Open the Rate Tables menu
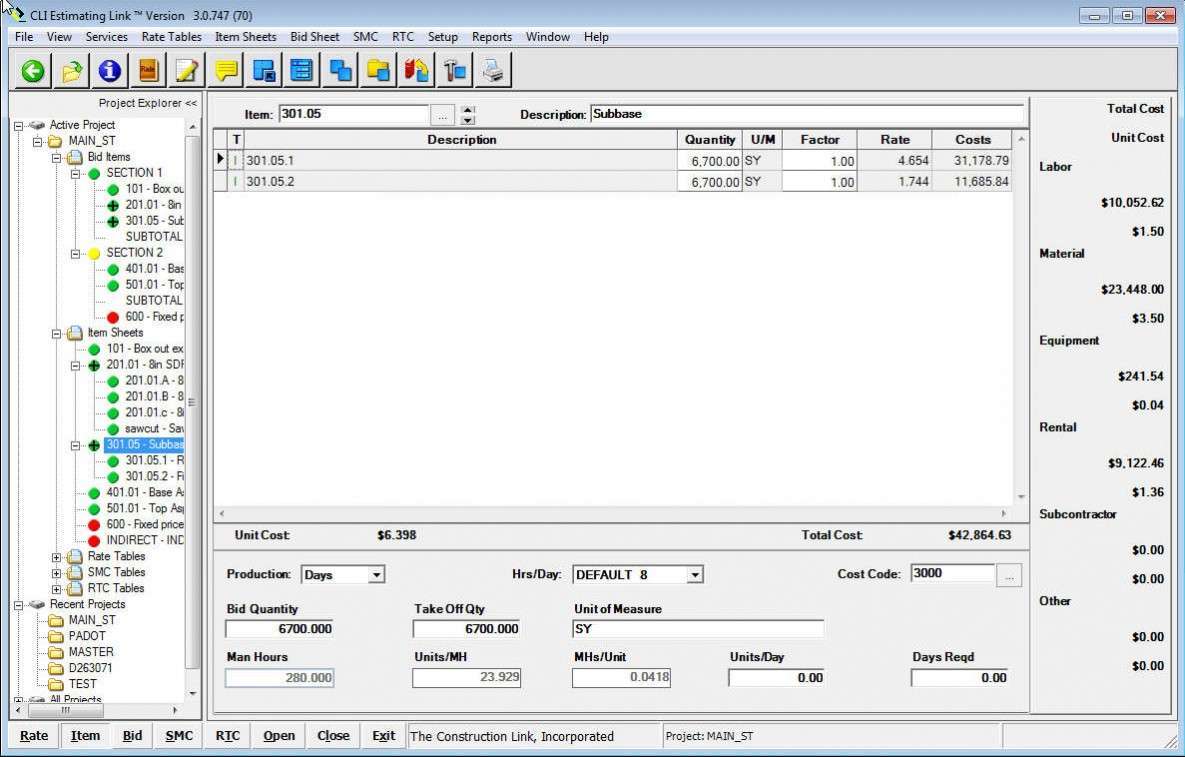 pos(172,36)
